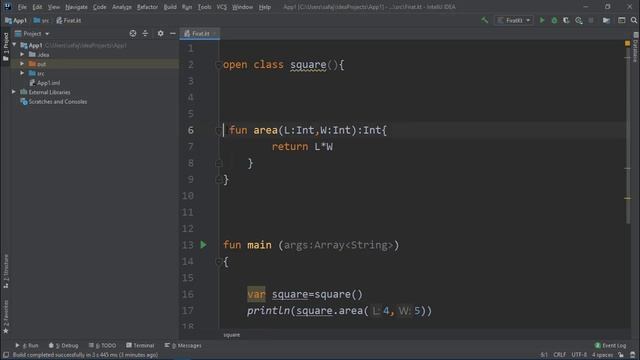Open the Messages tool window button
Viewport: 640px width, 360px height.
(x=183, y=345)
